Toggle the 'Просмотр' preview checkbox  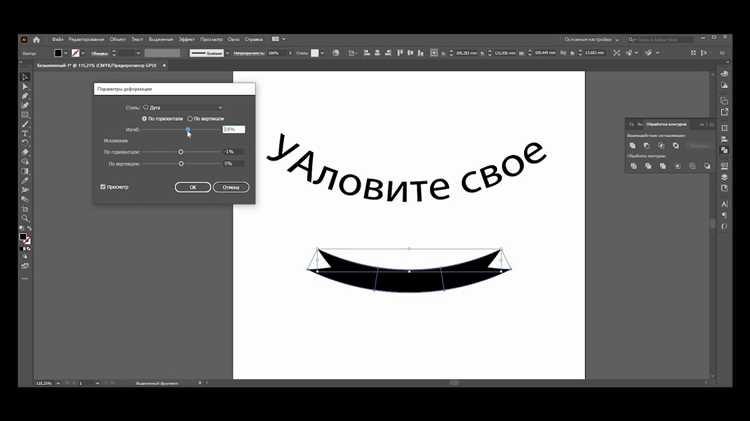coord(103,187)
